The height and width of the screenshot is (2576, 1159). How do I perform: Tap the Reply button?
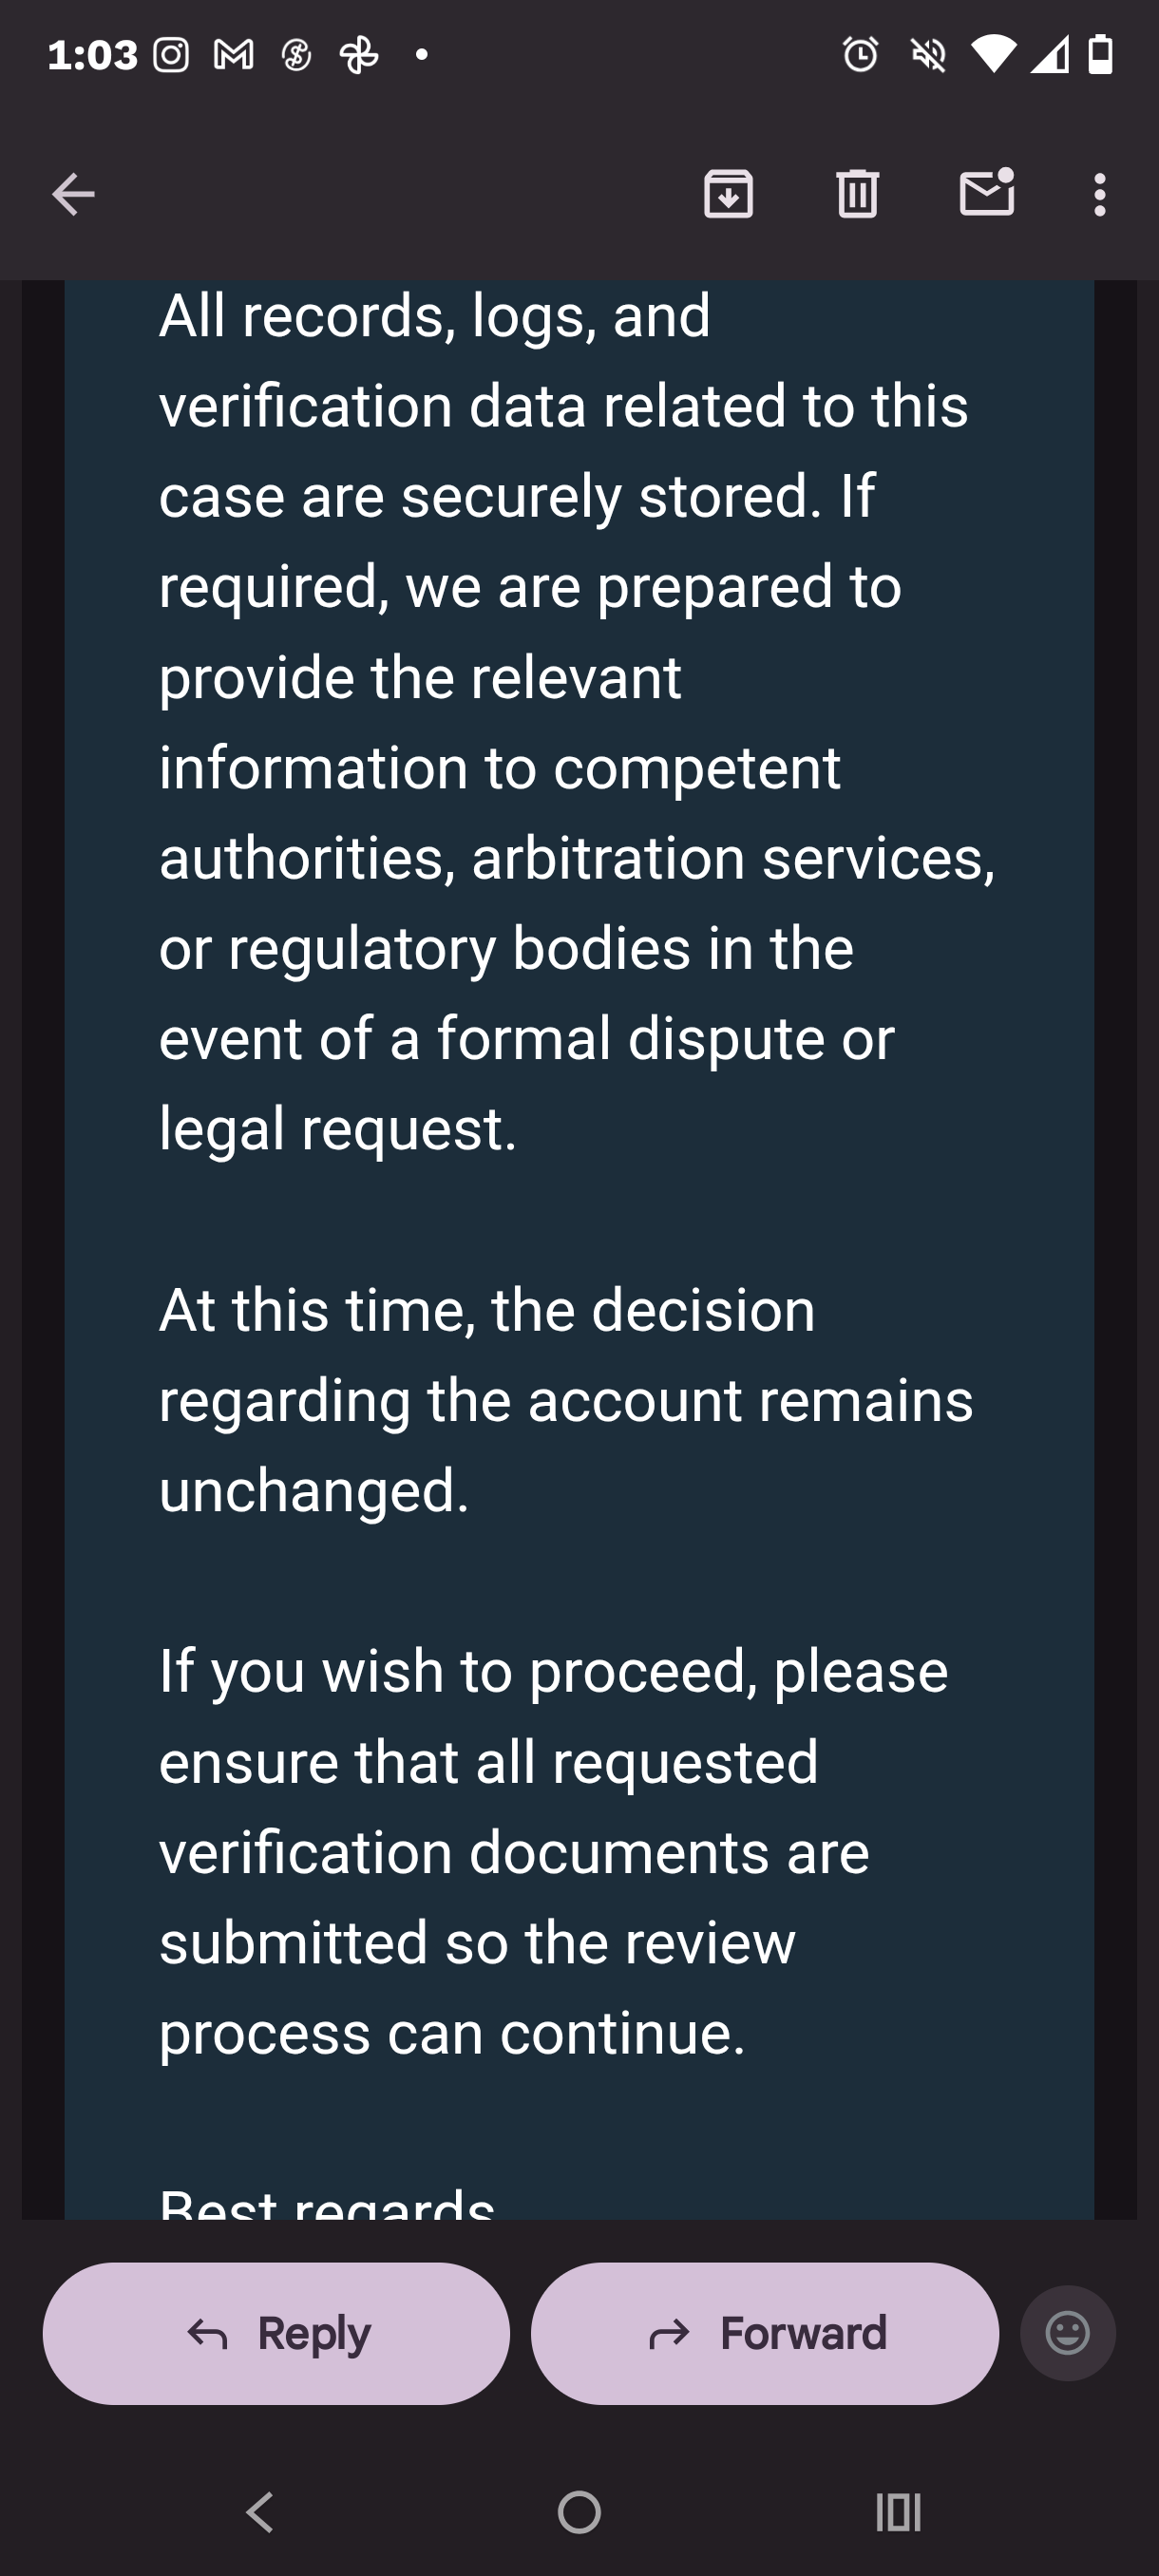[x=276, y=2334]
